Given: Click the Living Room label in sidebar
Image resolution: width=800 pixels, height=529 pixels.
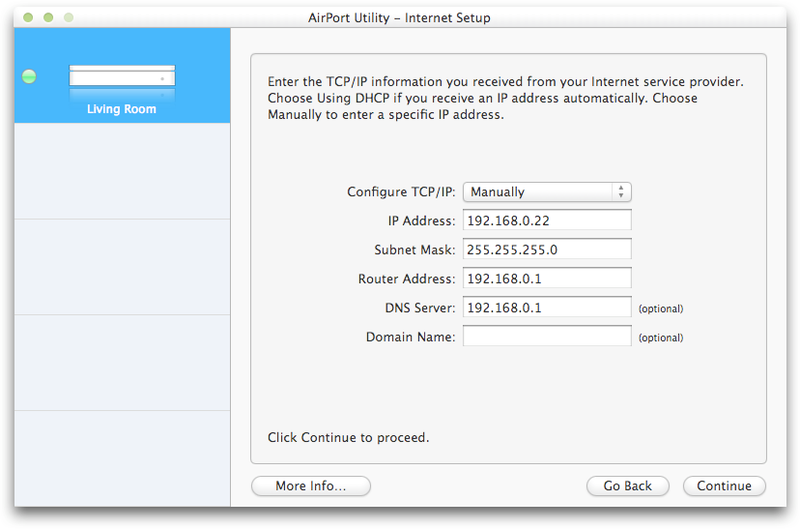Looking at the screenshot, I should pos(121,109).
